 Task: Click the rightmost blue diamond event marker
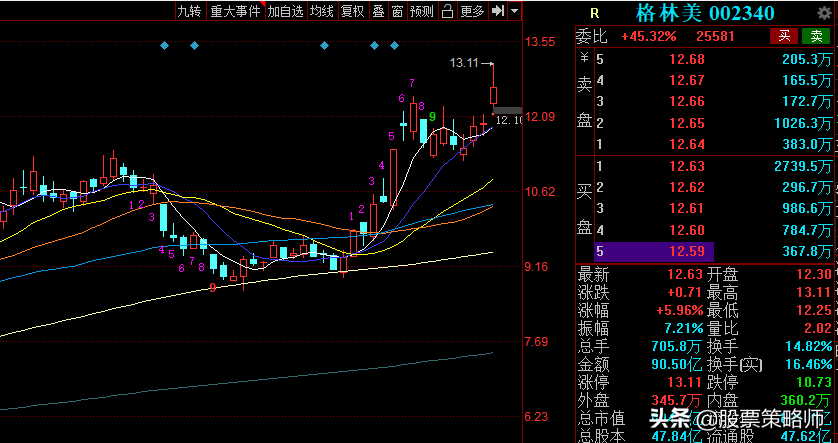[394, 46]
